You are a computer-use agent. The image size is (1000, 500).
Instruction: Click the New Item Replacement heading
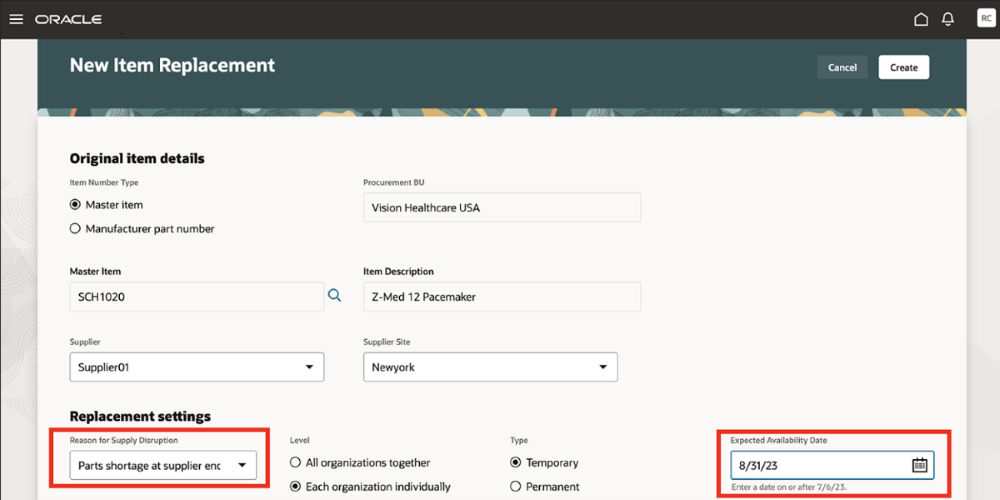tap(172, 65)
